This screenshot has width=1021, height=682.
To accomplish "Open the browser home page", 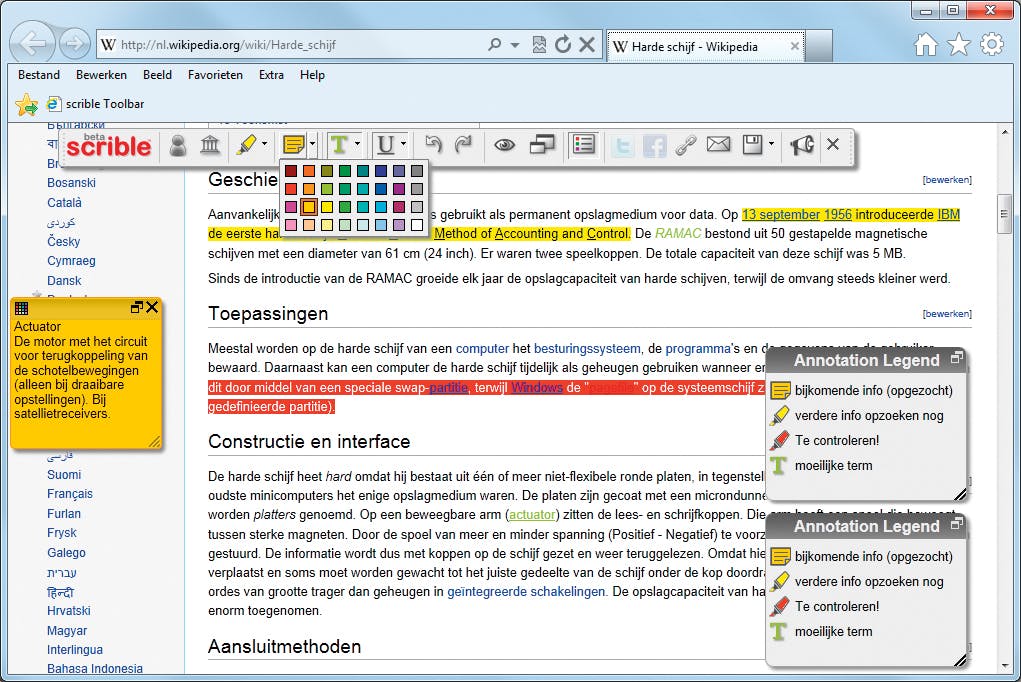I will (925, 44).
